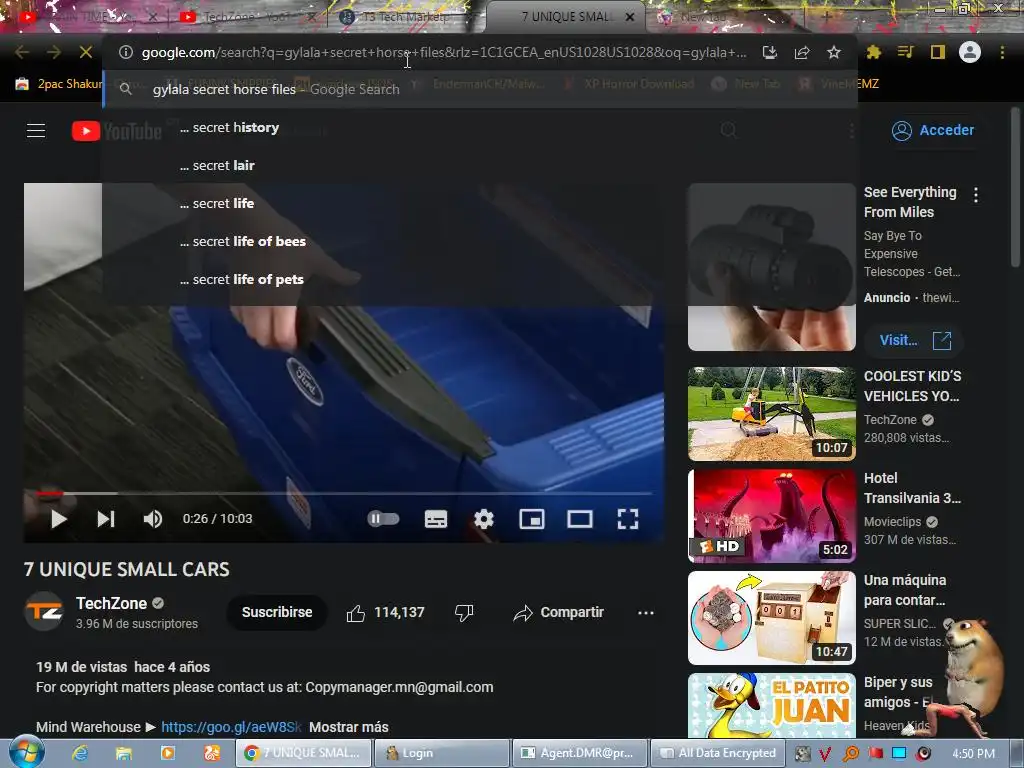Image resolution: width=1024 pixels, height=768 pixels.
Task: Toggle subtitles/closed captions in the player
Action: coord(436,519)
